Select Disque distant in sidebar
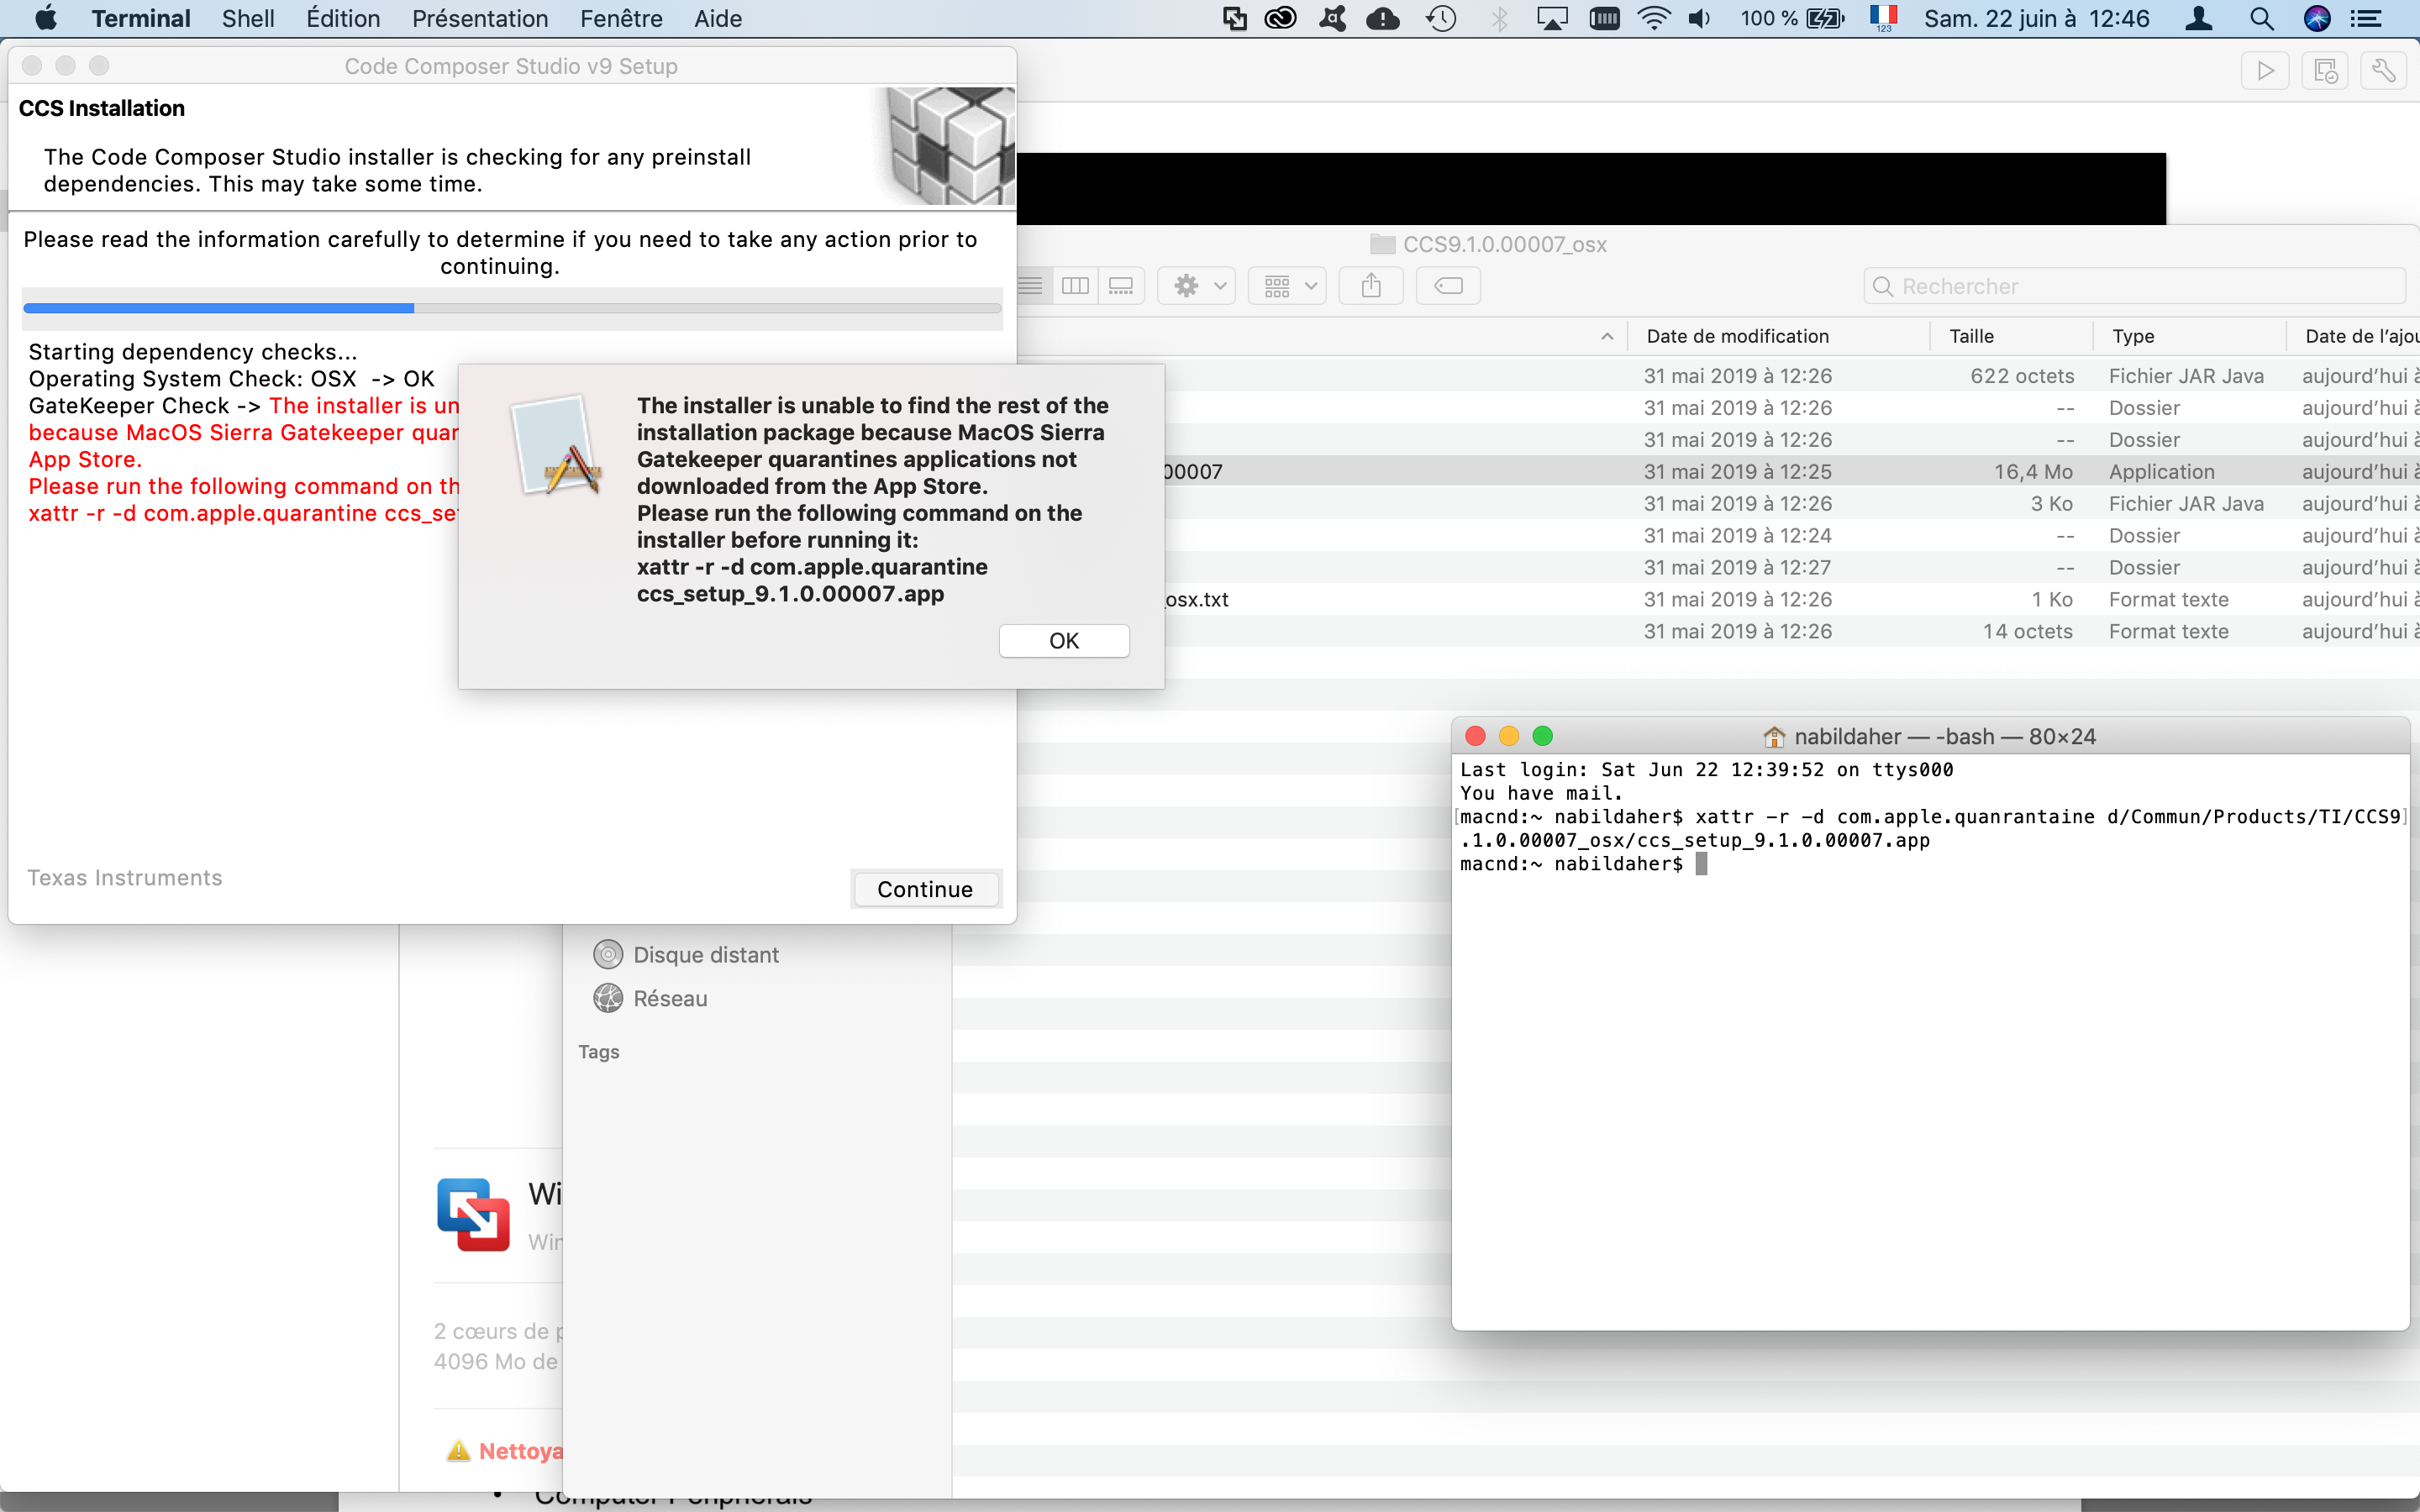The height and width of the screenshot is (1512, 2420). (705, 954)
